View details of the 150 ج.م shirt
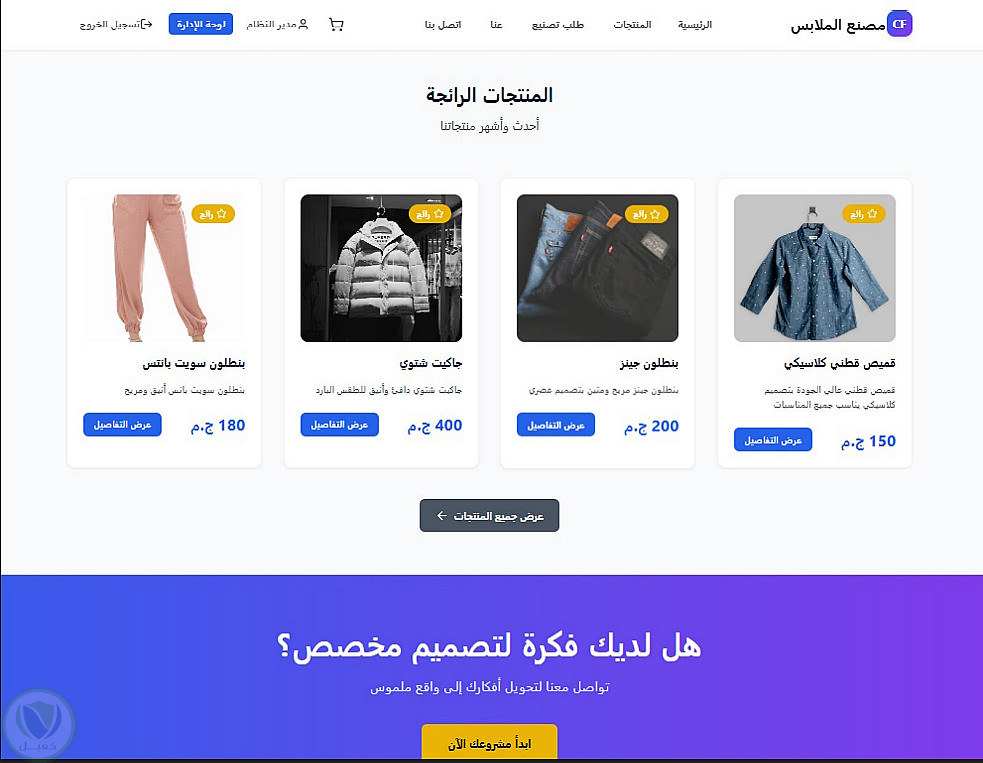983x763 pixels. click(x=773, y=440)
